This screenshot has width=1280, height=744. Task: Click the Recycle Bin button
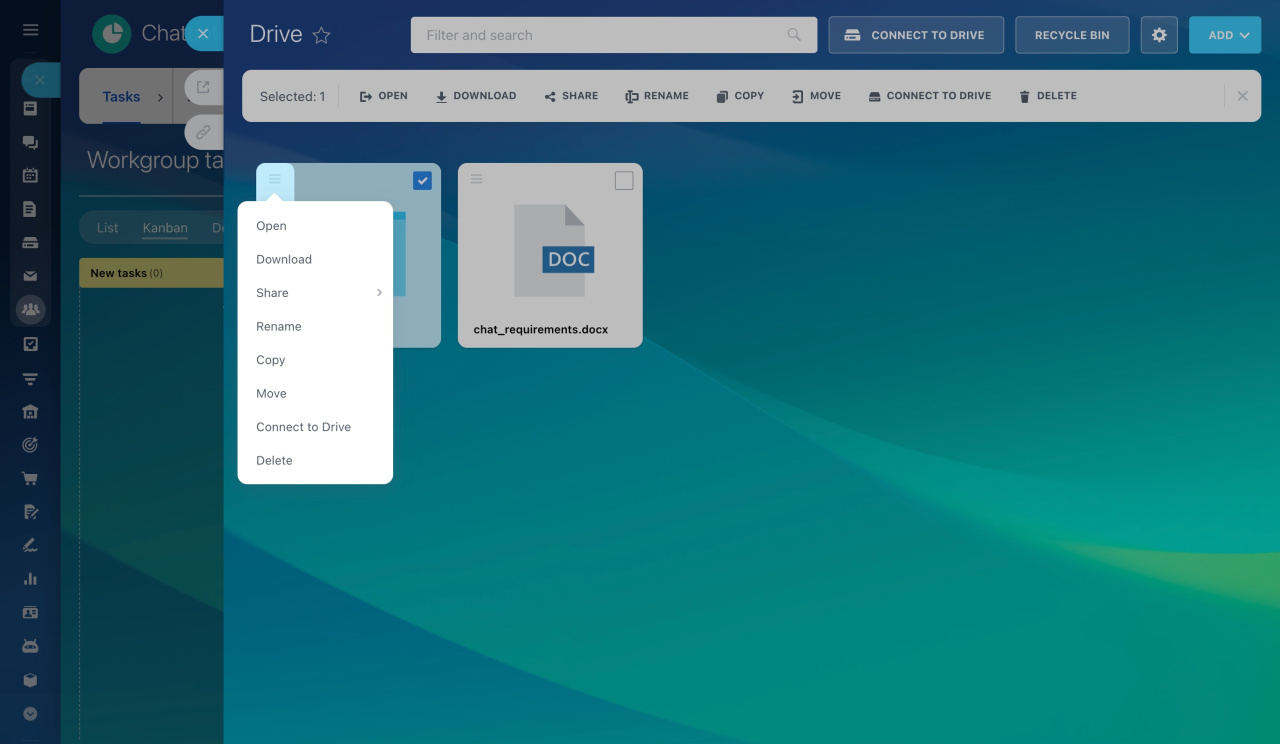click(1072, 35)
